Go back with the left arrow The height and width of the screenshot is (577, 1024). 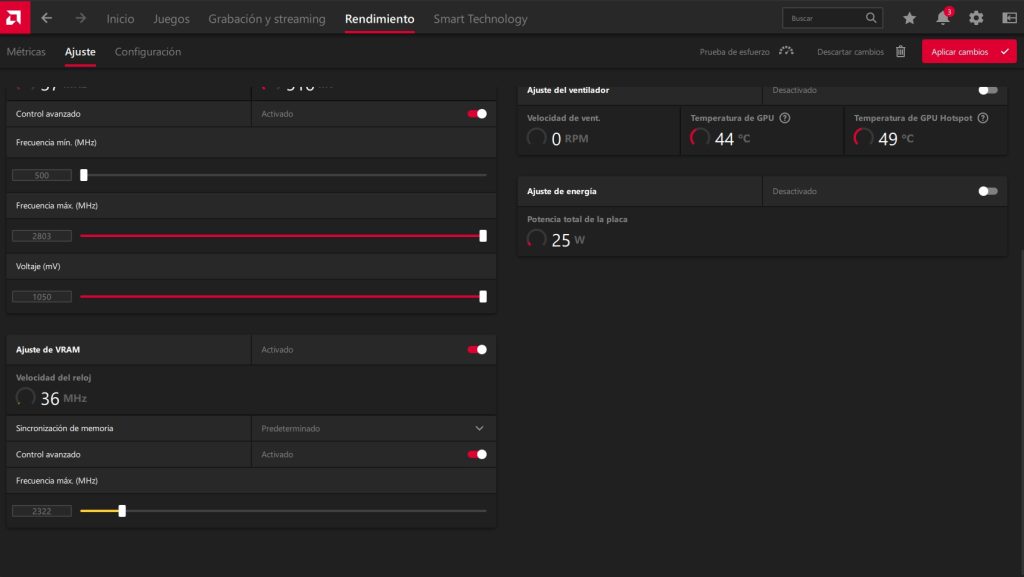pyautogui.click(x=46, y=18)
